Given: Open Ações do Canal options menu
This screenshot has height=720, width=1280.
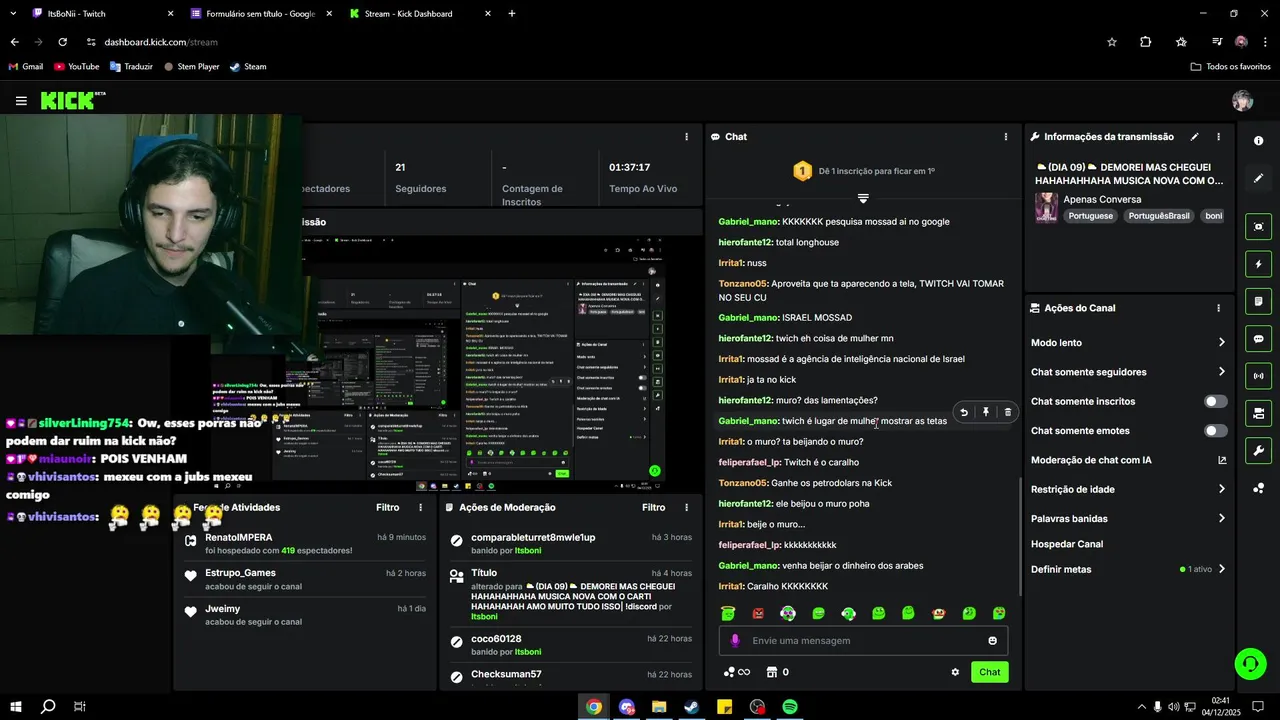Looking at the screenshot, I should click(1218, 308).
